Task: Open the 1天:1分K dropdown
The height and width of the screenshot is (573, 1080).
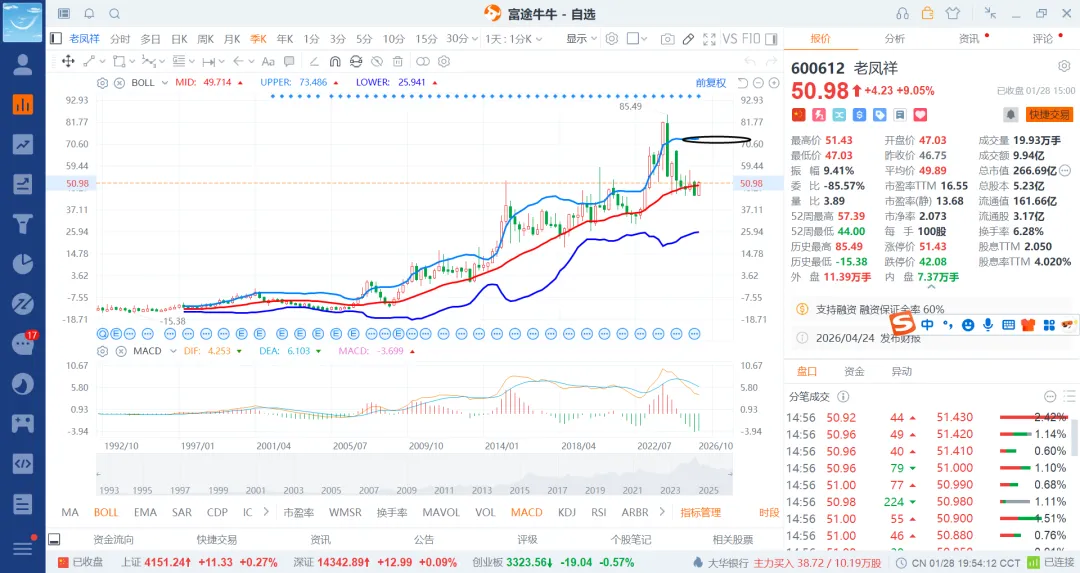Action: [x=514, y=39]
